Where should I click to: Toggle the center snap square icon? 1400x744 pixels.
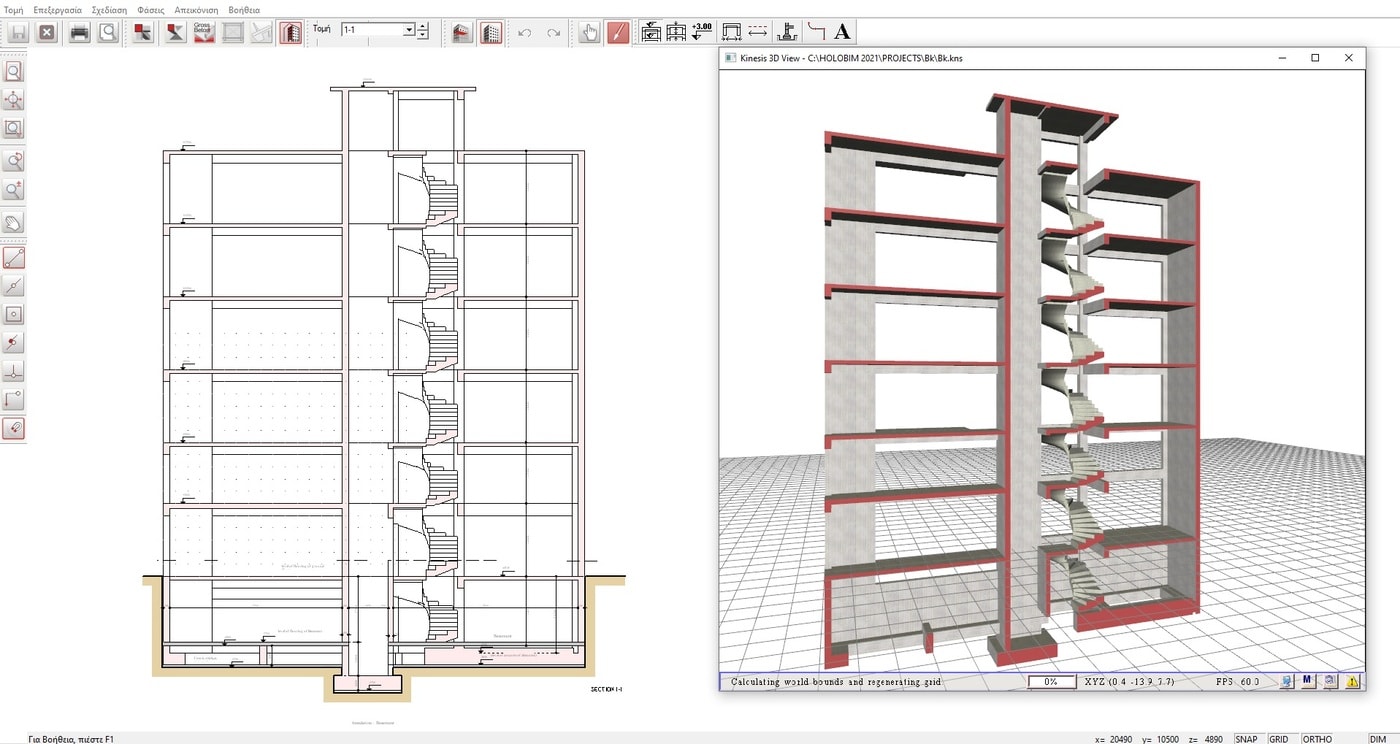[x=14, y=314]
